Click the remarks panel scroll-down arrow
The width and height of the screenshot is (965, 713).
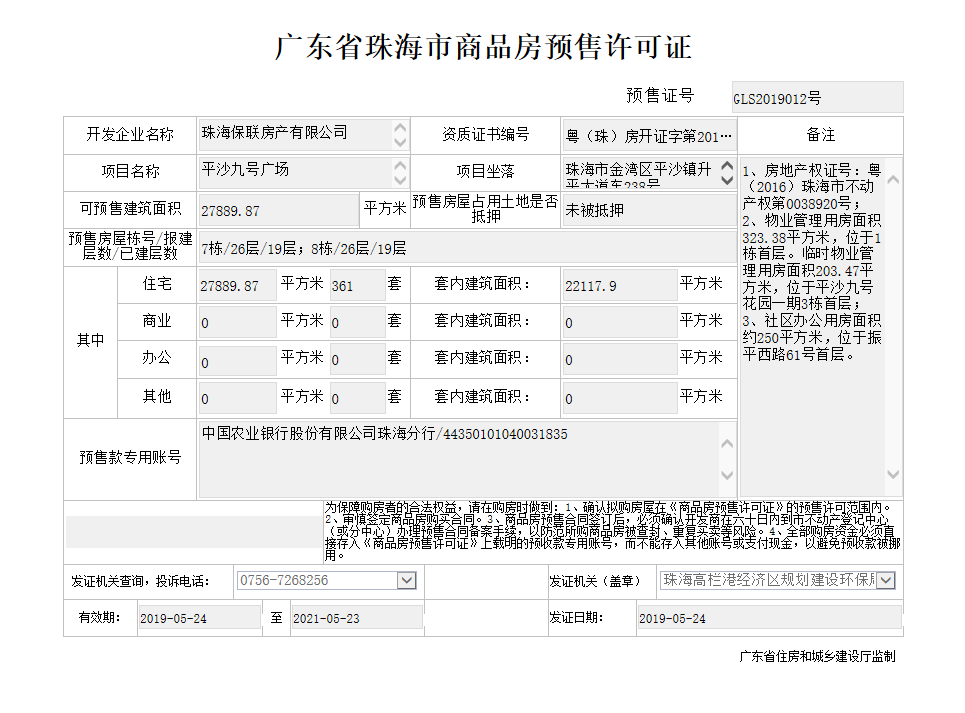tap(893, 476)
